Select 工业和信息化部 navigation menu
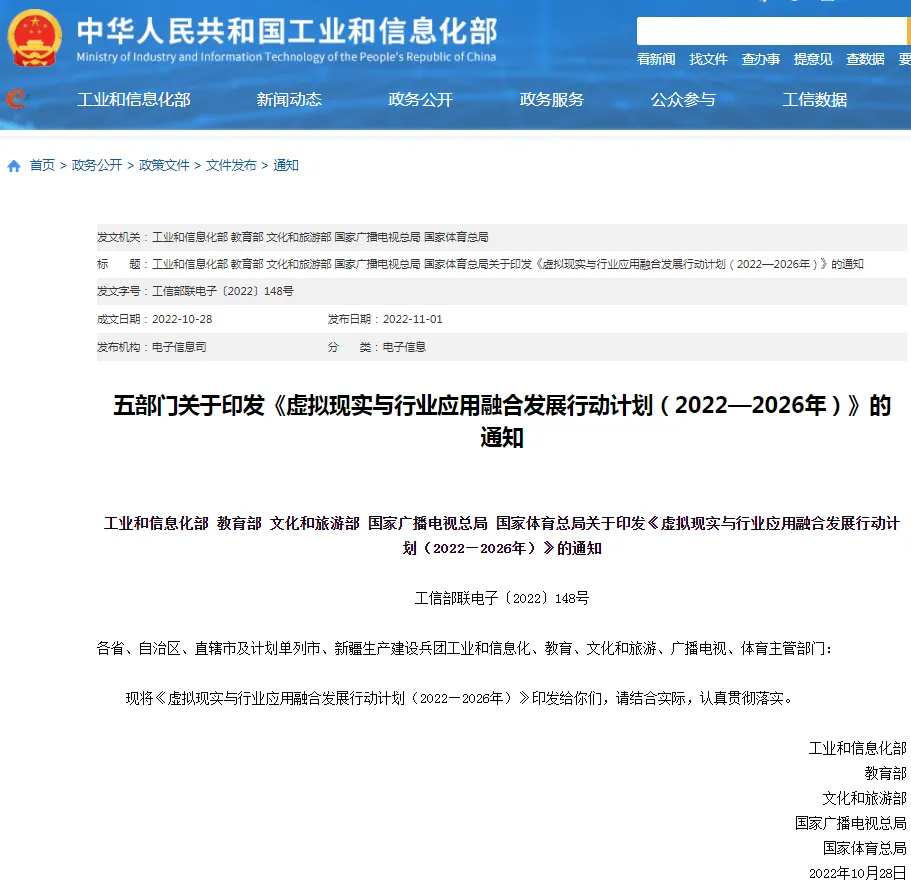This screenshot has height=884, width=911. click(x=134, y=100)
